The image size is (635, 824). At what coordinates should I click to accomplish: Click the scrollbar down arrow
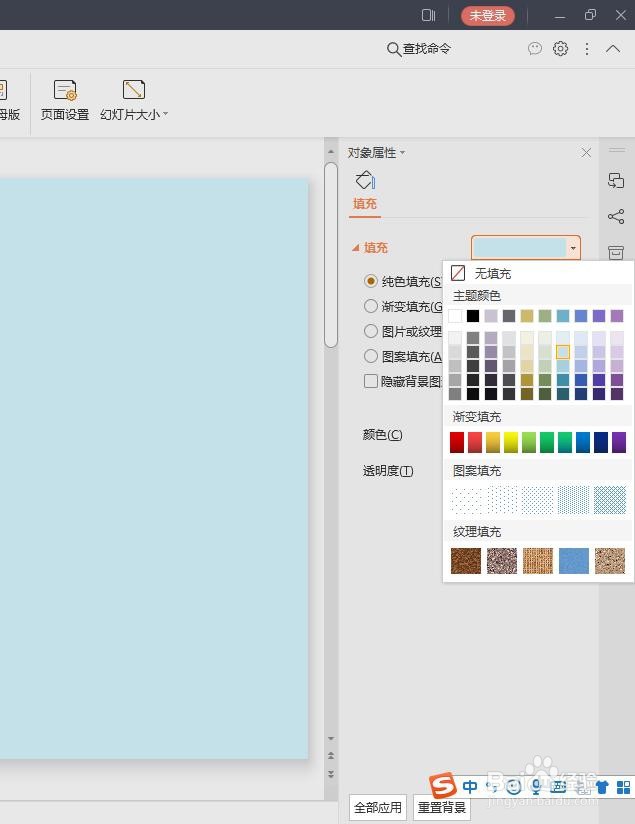click(331, 738)
